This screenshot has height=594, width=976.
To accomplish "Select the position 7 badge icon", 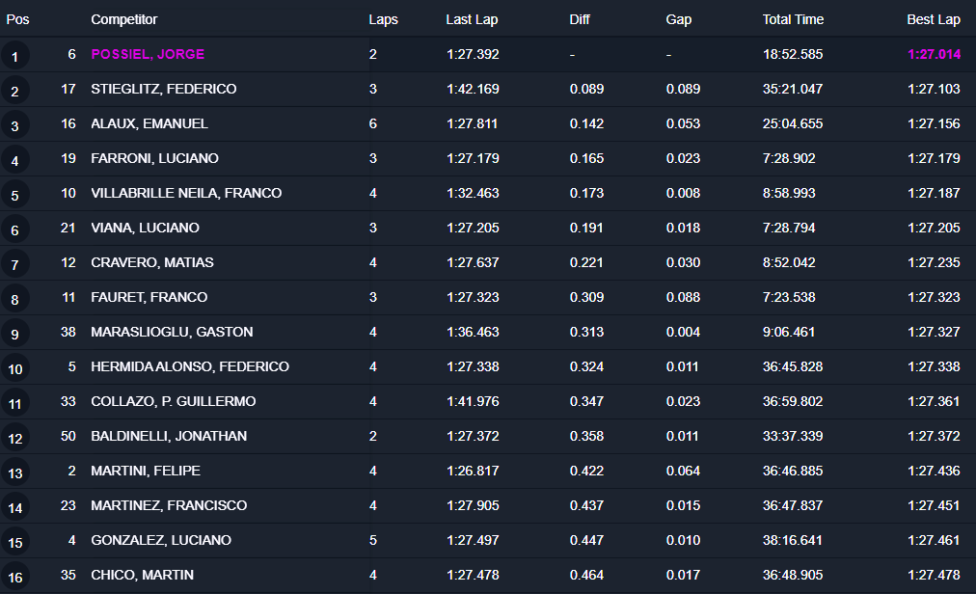I will [15, 265].
